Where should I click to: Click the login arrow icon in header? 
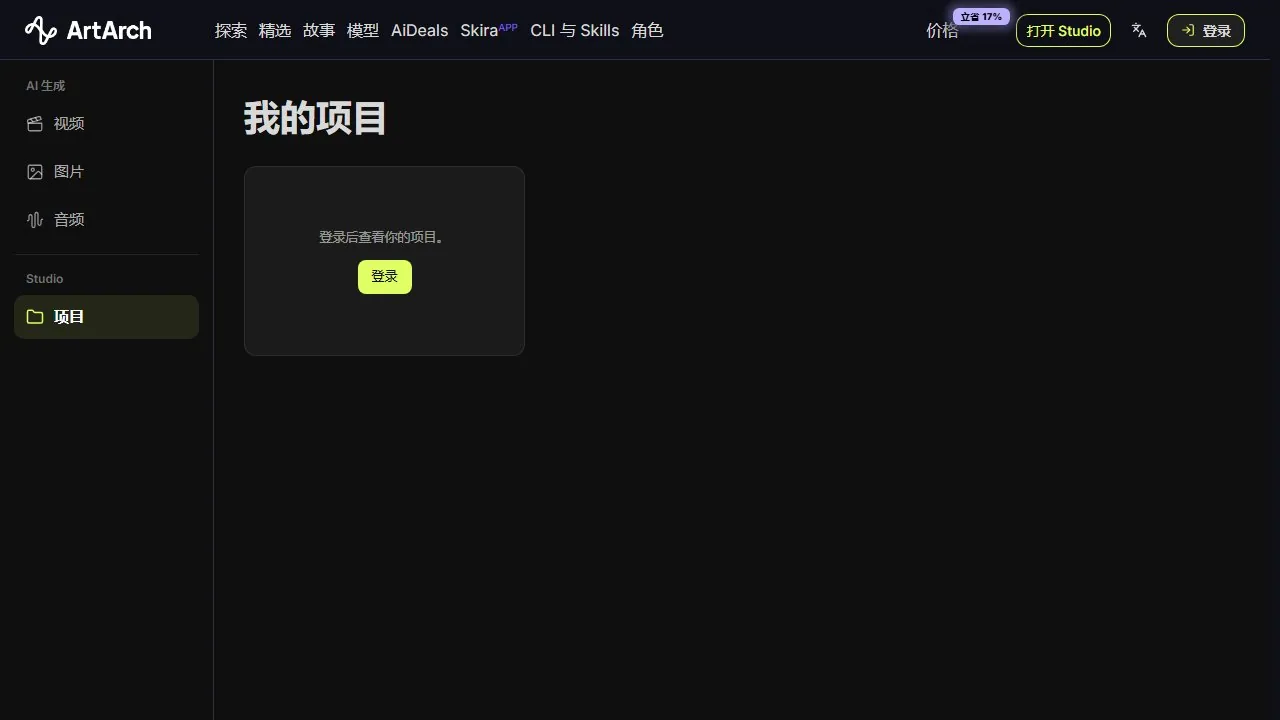click(1188, 31)
